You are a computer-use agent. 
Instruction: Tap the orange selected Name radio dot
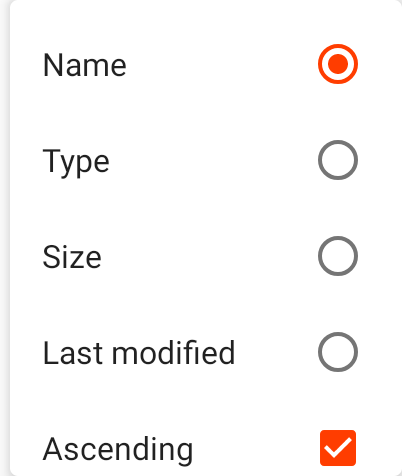coord(338,64)
